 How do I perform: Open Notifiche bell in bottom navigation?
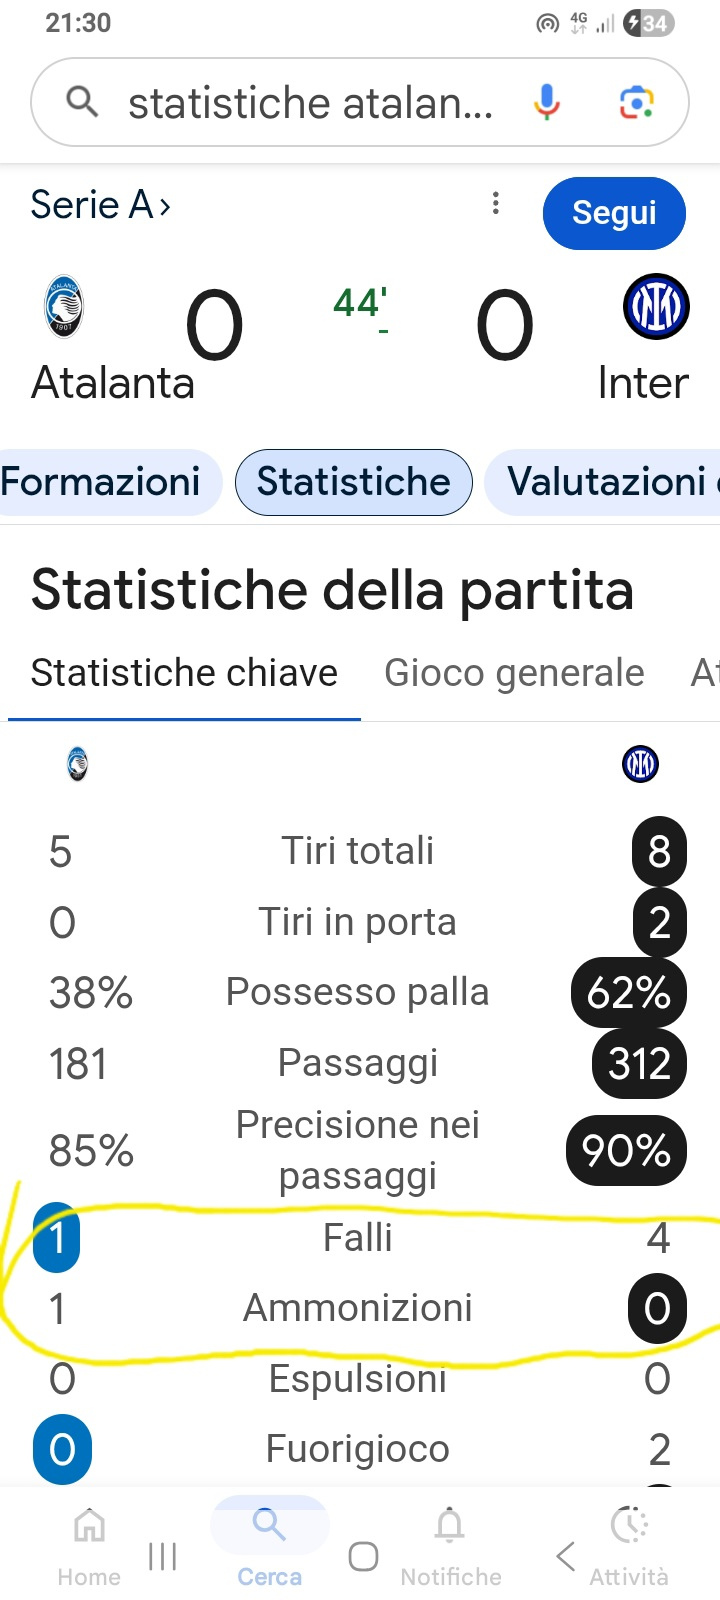[x=450, y=1545]
